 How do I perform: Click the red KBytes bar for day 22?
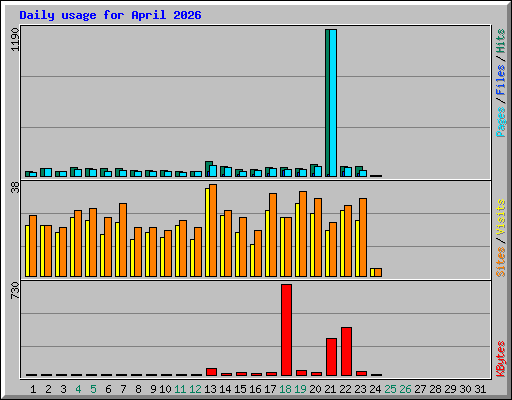[346, 352]
